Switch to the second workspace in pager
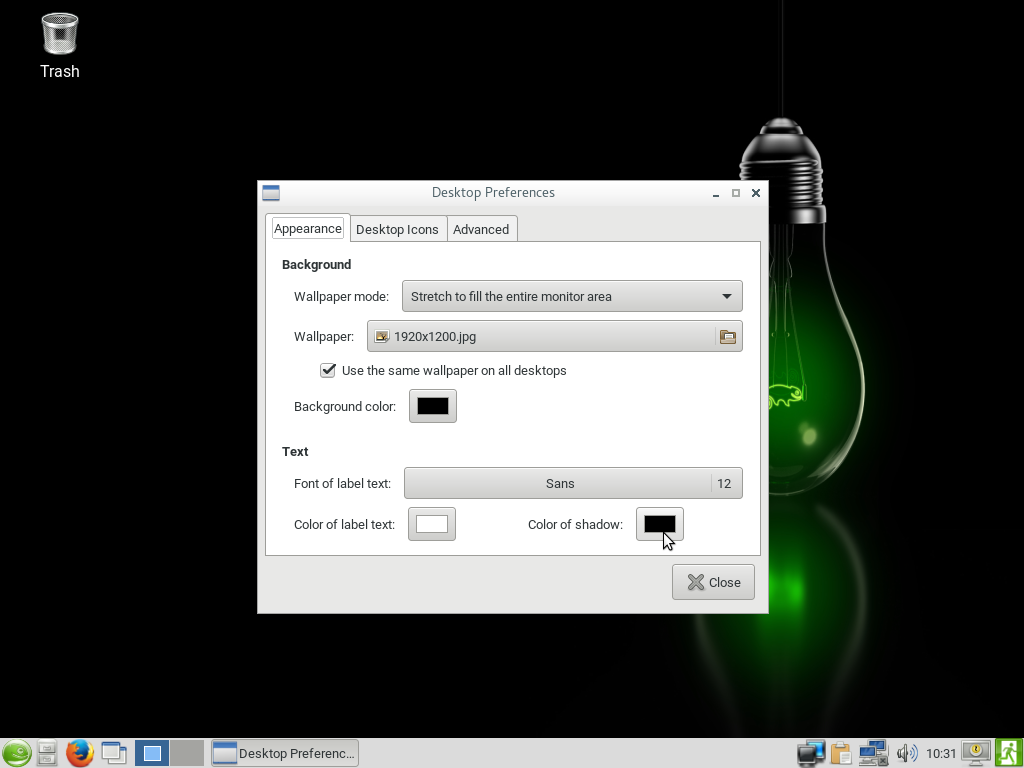The width and height of the screenshot is (1024, 768). [x=187, y=753]
